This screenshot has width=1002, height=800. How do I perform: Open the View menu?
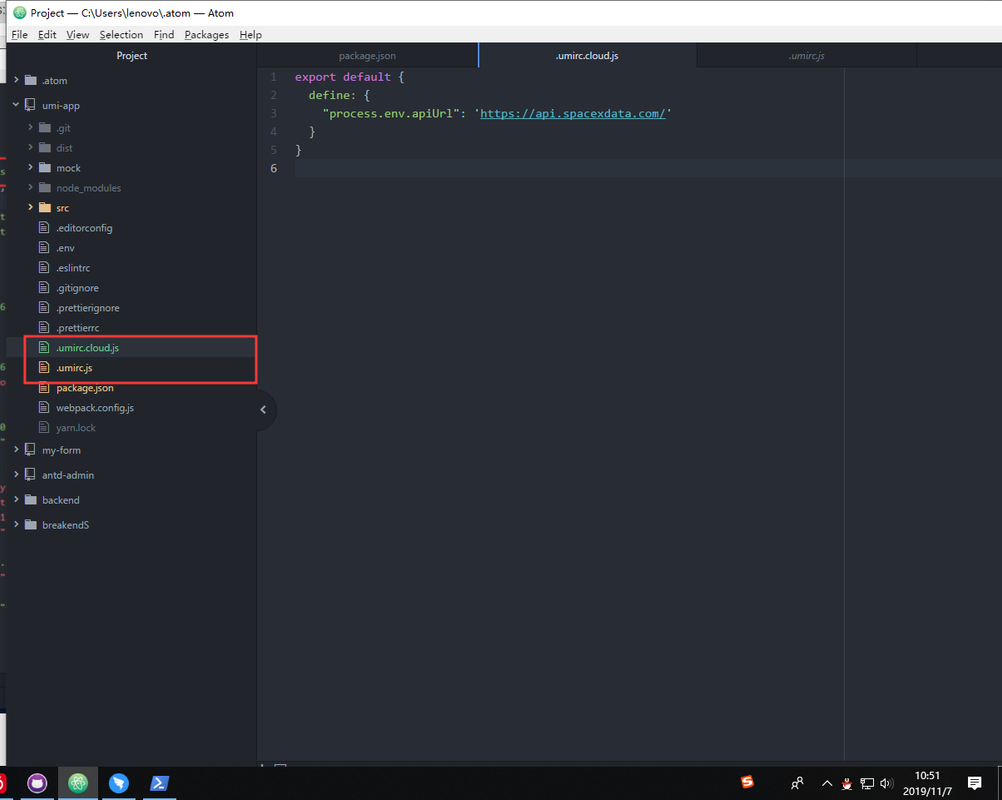(x=77, y=35)
